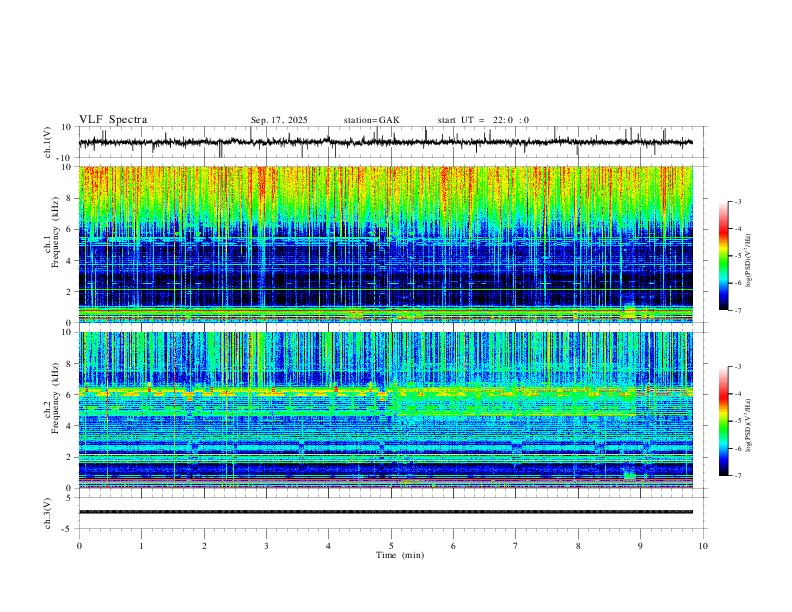Screen dimensions: 792x612
Task: Click the "station=GAK" header label
Action: pyautogui.click(x=371, y=120)
